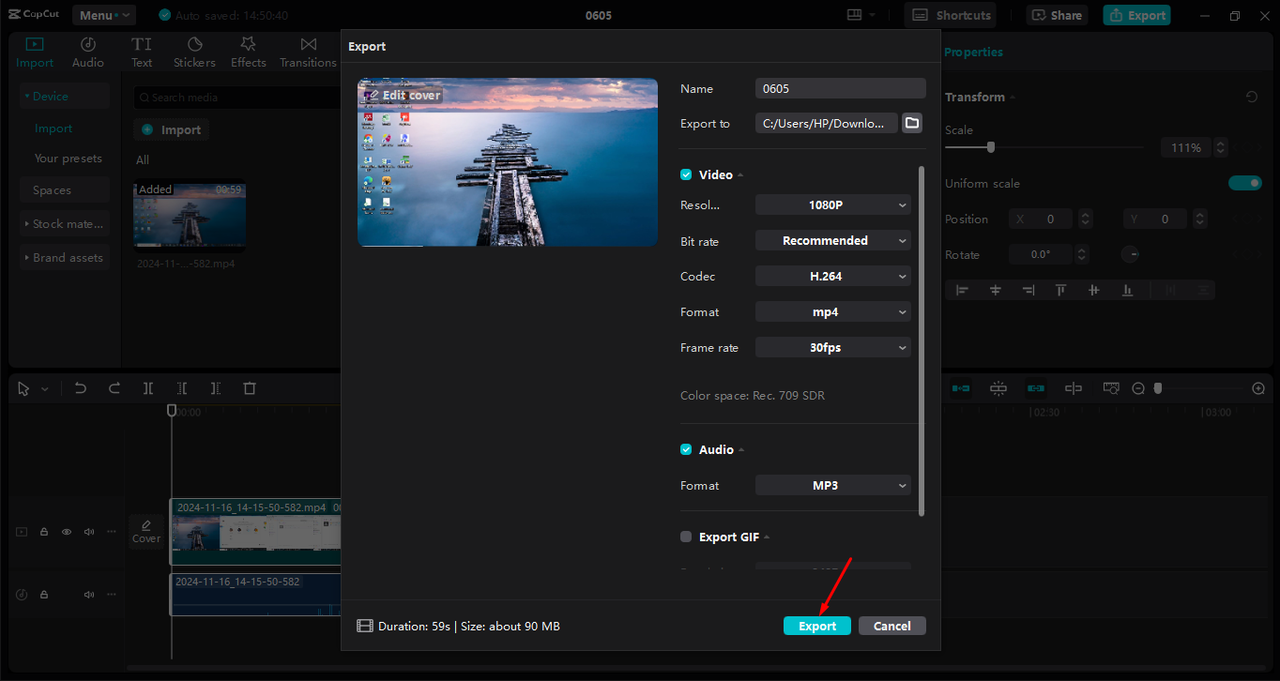This screenshot has height=681, width=1280.
Task: Open the Resolution 1080P dropdown
Action: coord(833,205)
